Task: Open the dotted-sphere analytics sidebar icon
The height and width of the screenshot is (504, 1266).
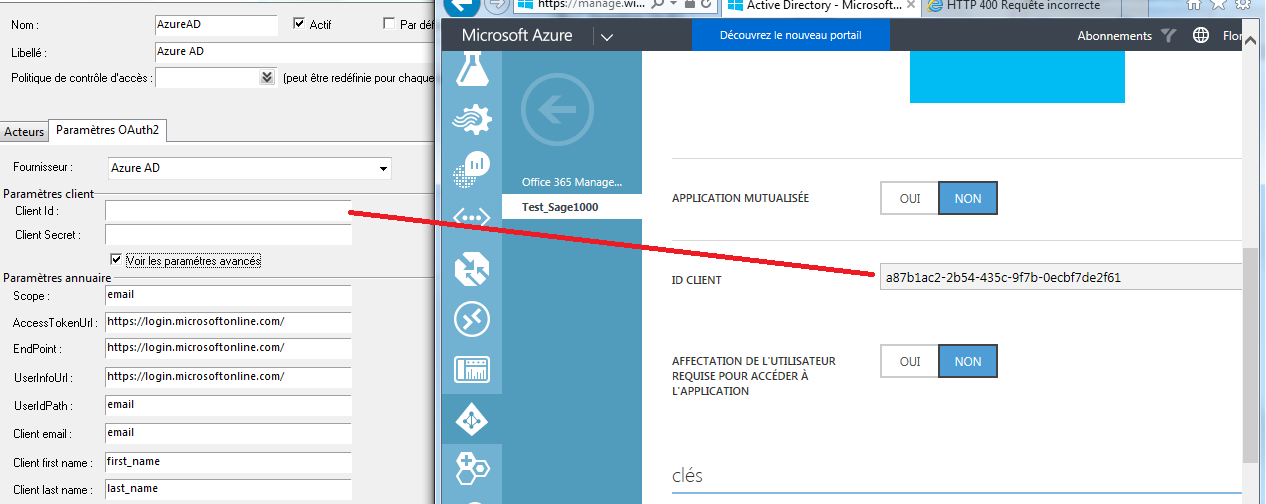Action: pyautogui.click(x=471, y=169)
